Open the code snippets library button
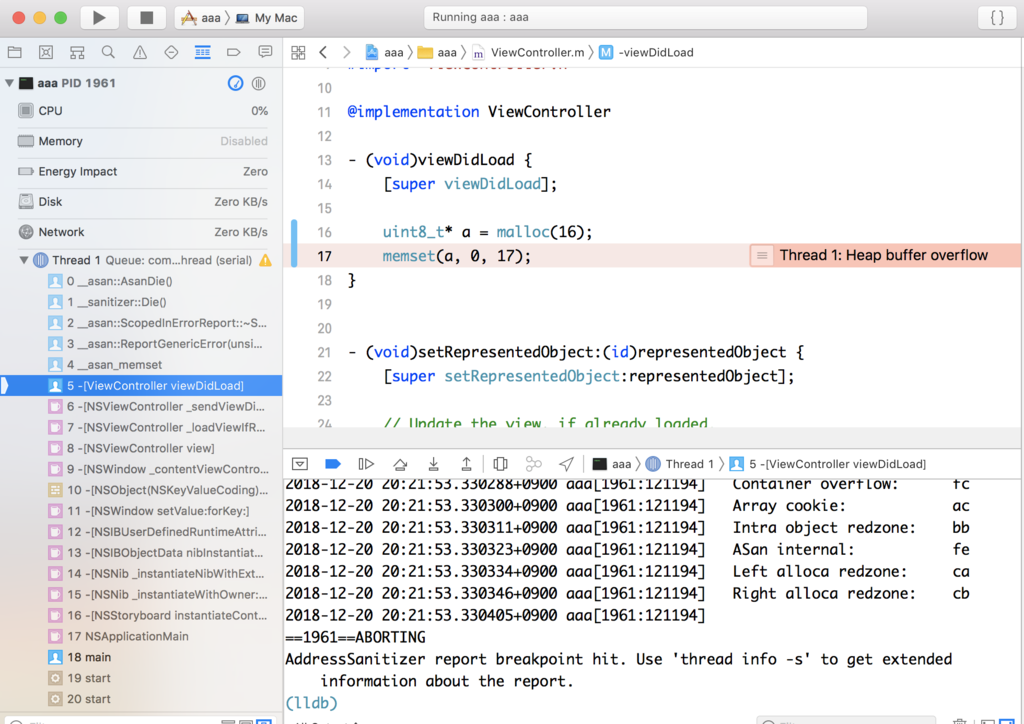This screenshot has width=1024, height=724. 997,18
